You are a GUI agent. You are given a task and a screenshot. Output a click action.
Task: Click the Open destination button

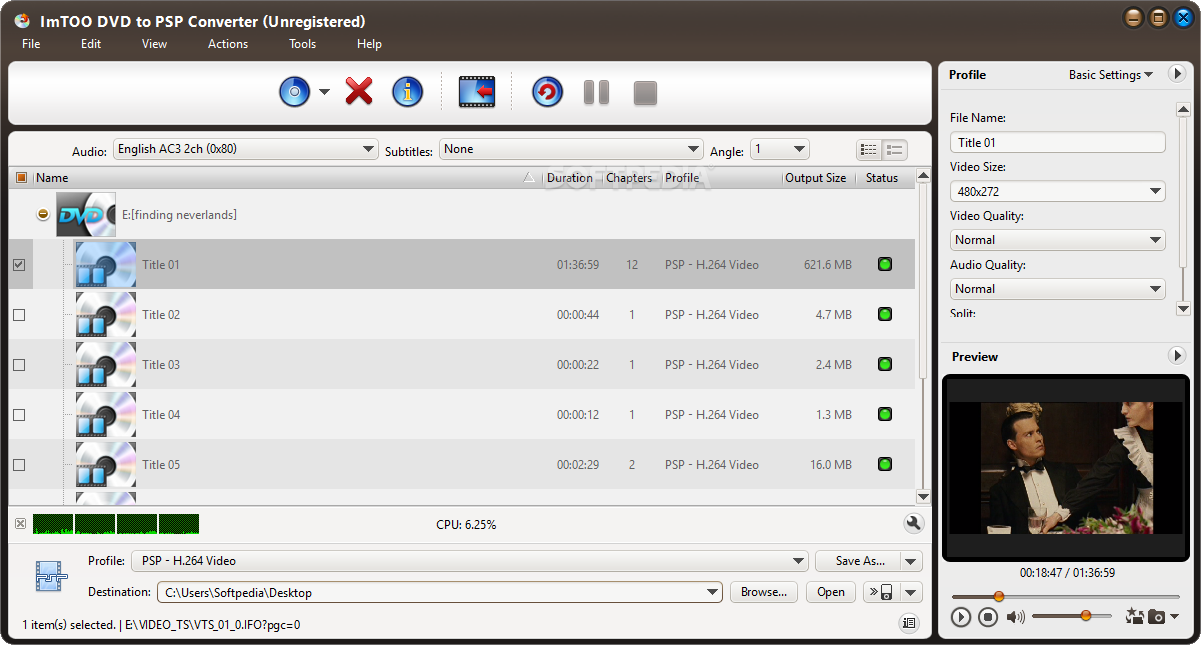(831, 592)
